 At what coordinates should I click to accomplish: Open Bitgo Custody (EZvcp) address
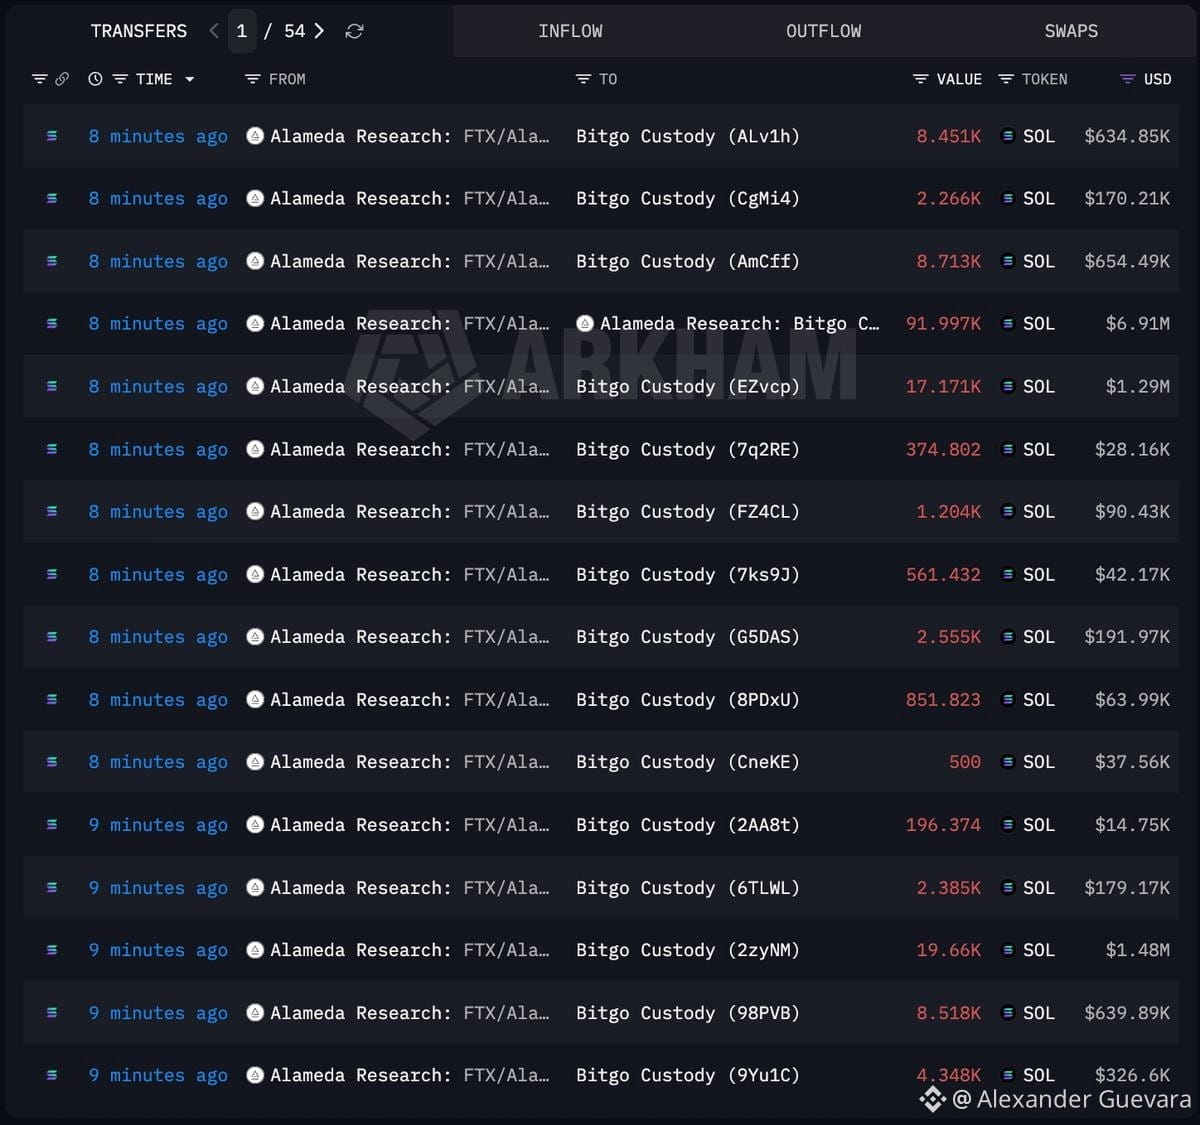point(688,386)
